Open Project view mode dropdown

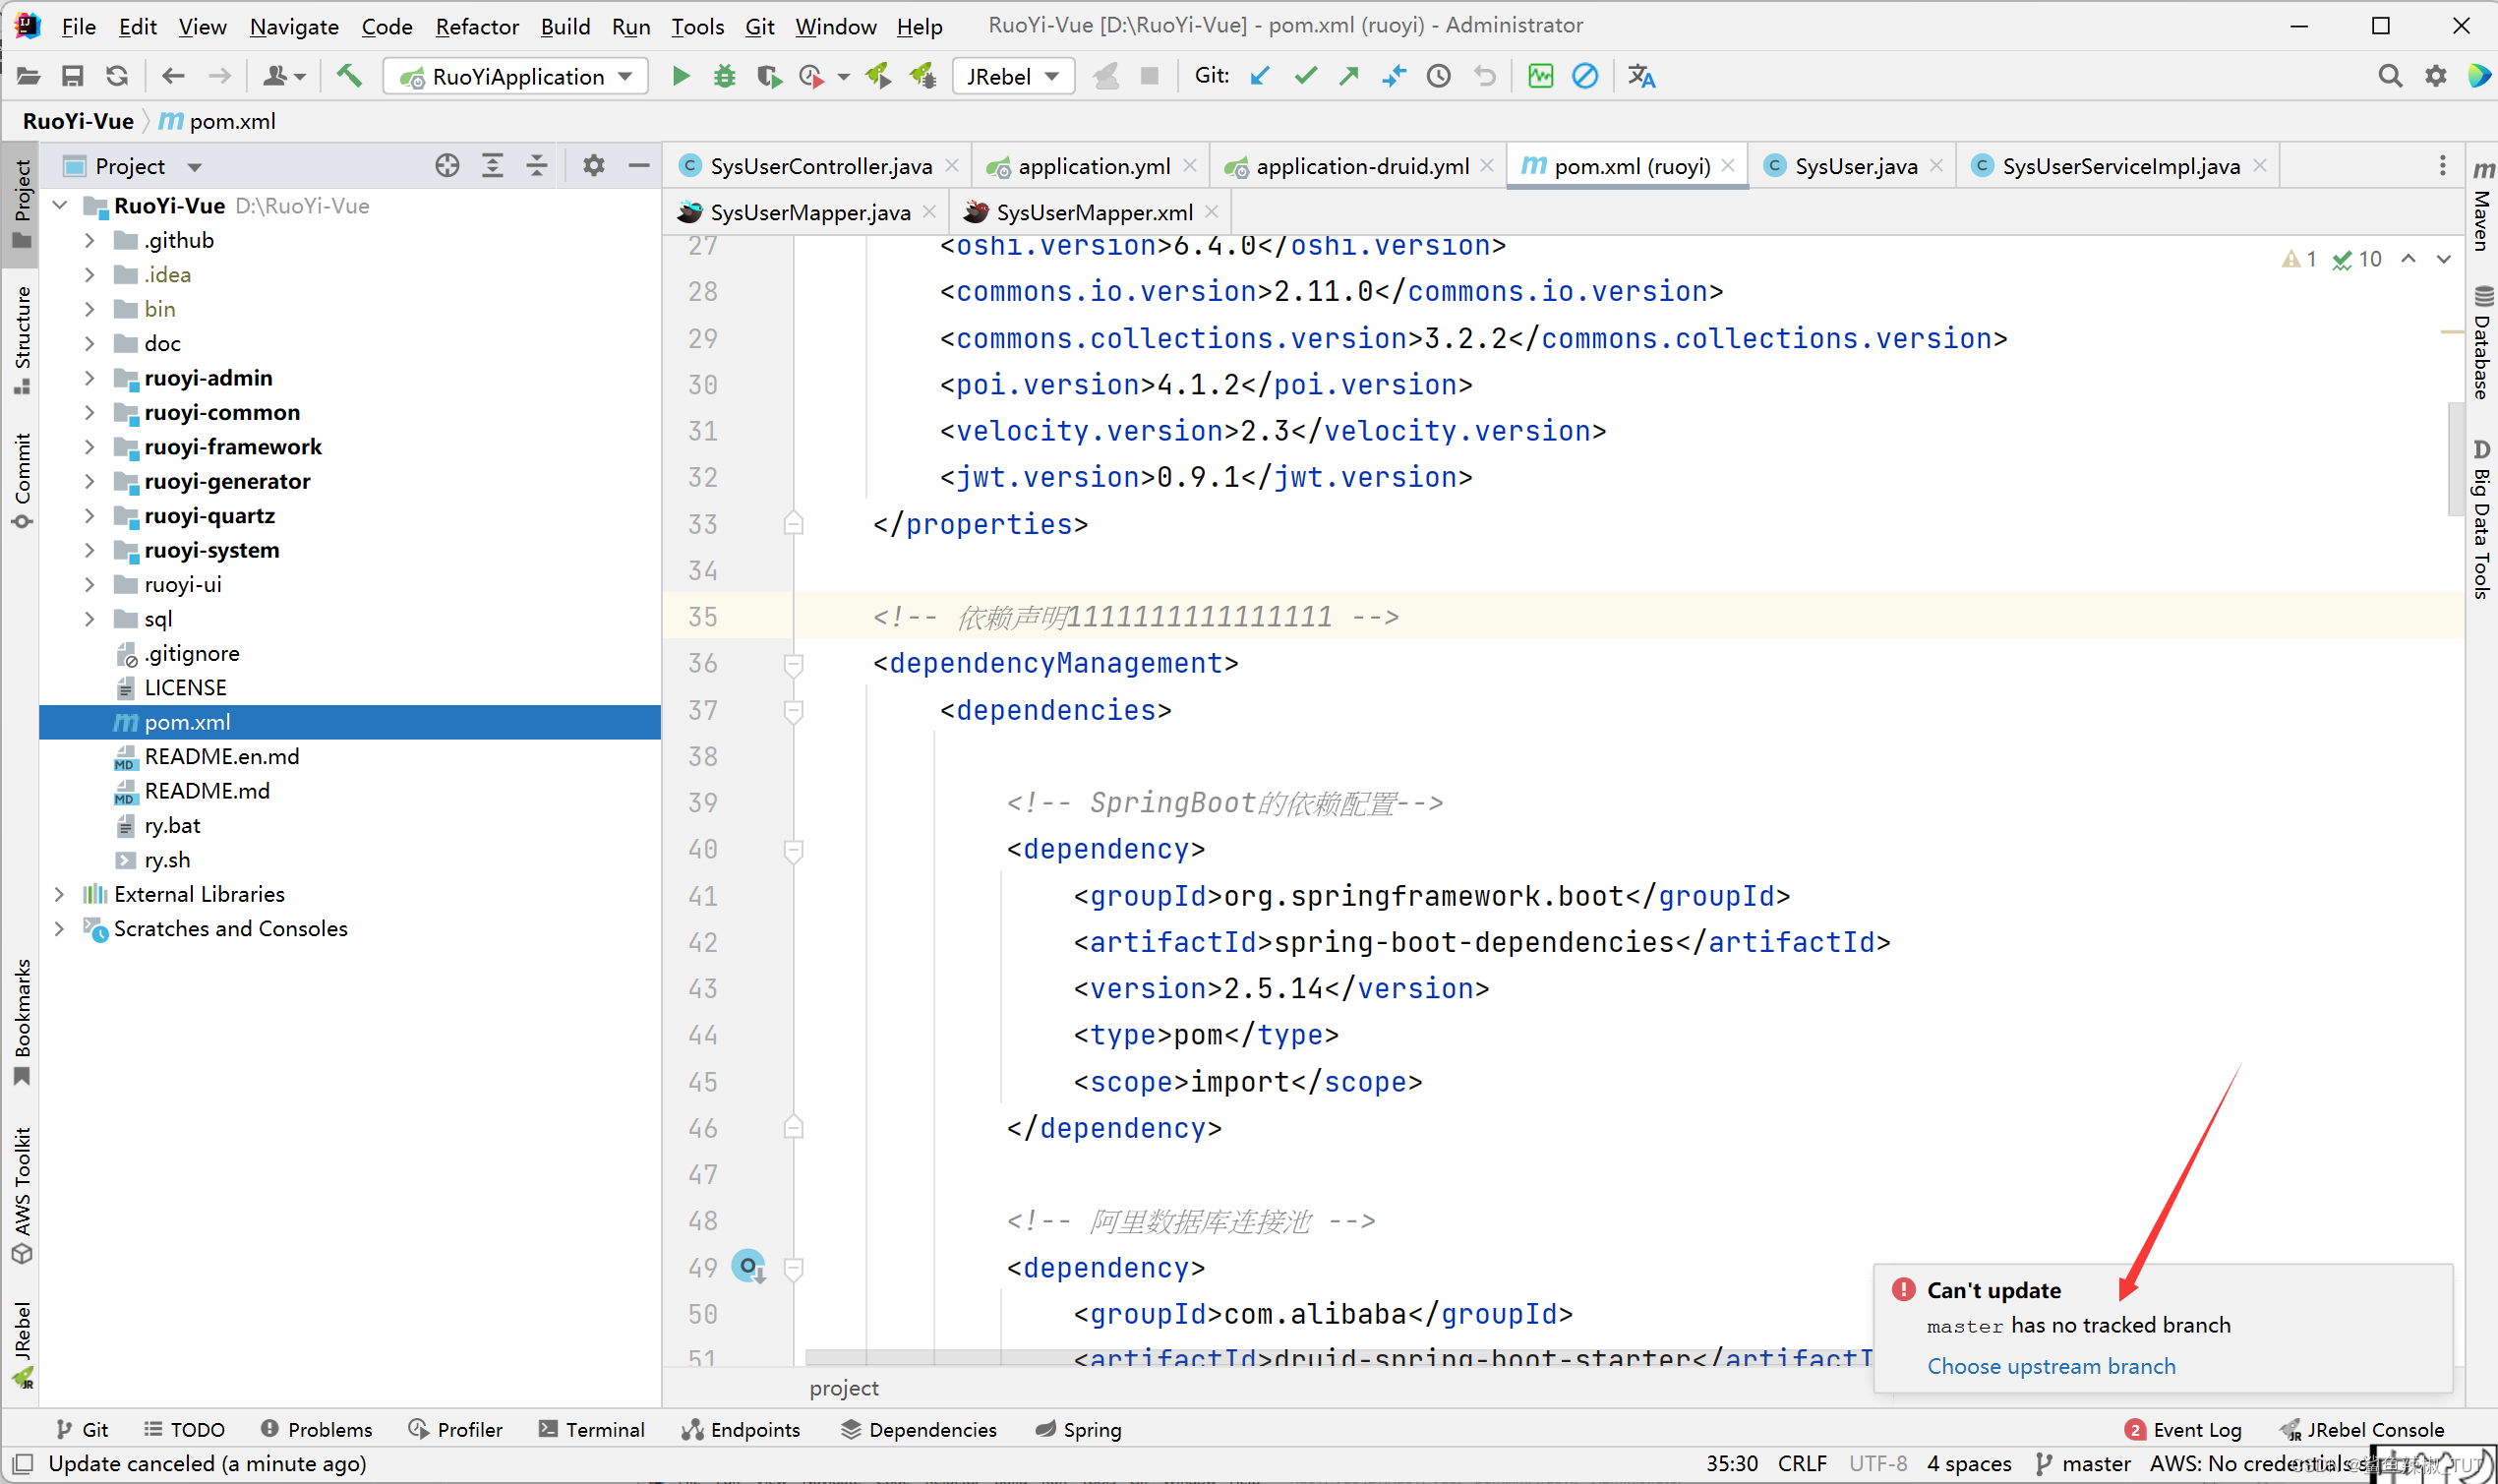[x=194, y=167]
